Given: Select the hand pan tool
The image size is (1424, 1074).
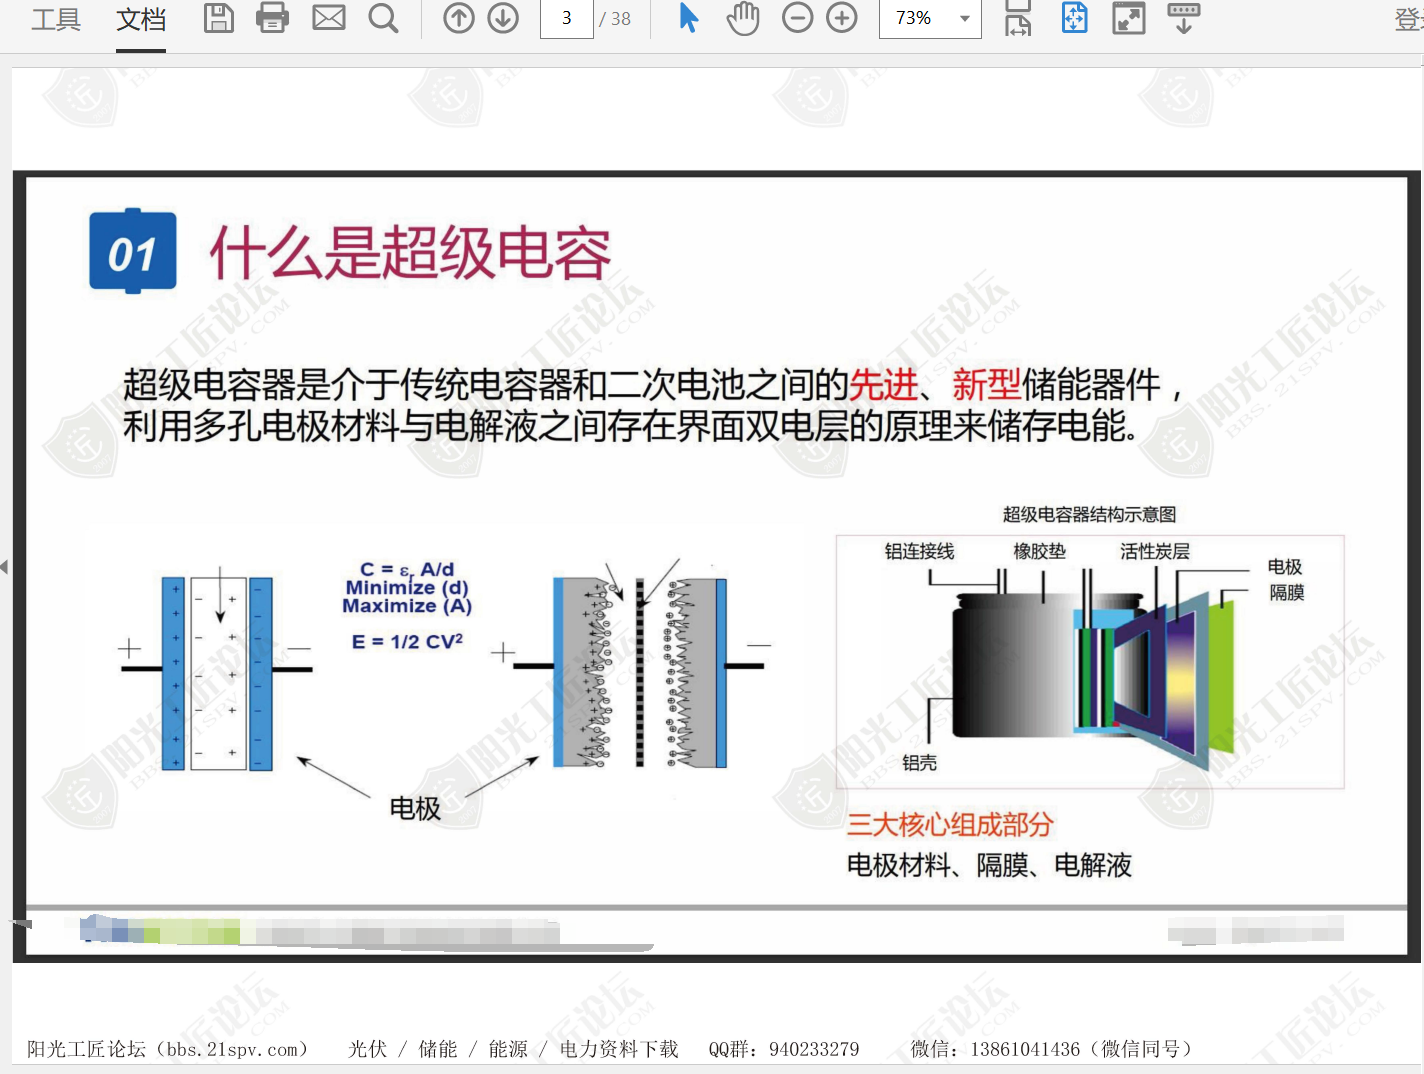Looking at the screenshot, I should [x=743, y=18].
